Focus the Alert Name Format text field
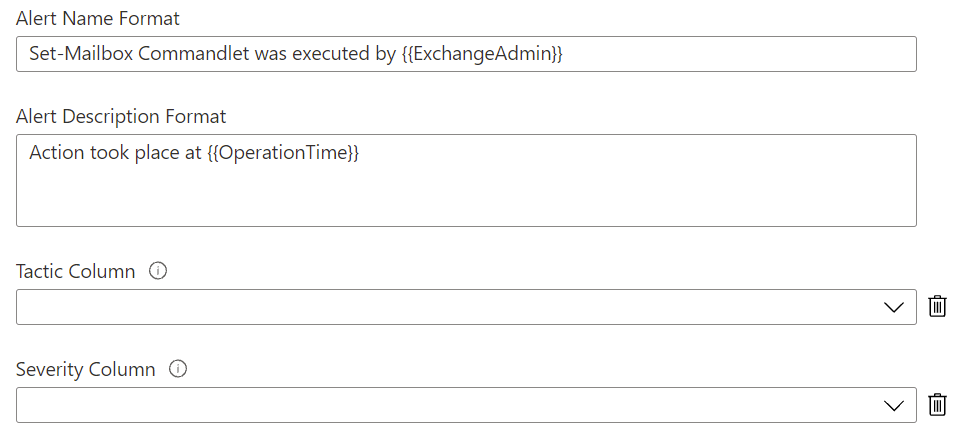959x444 pixels. (x=740, y=54)
